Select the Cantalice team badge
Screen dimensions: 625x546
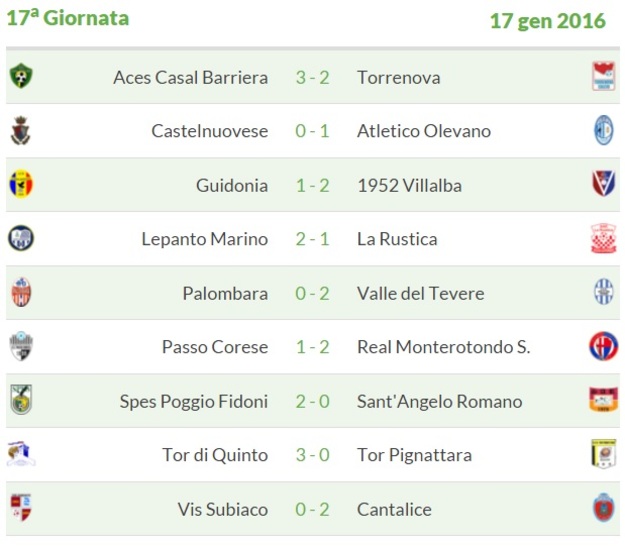coord(603,508)
